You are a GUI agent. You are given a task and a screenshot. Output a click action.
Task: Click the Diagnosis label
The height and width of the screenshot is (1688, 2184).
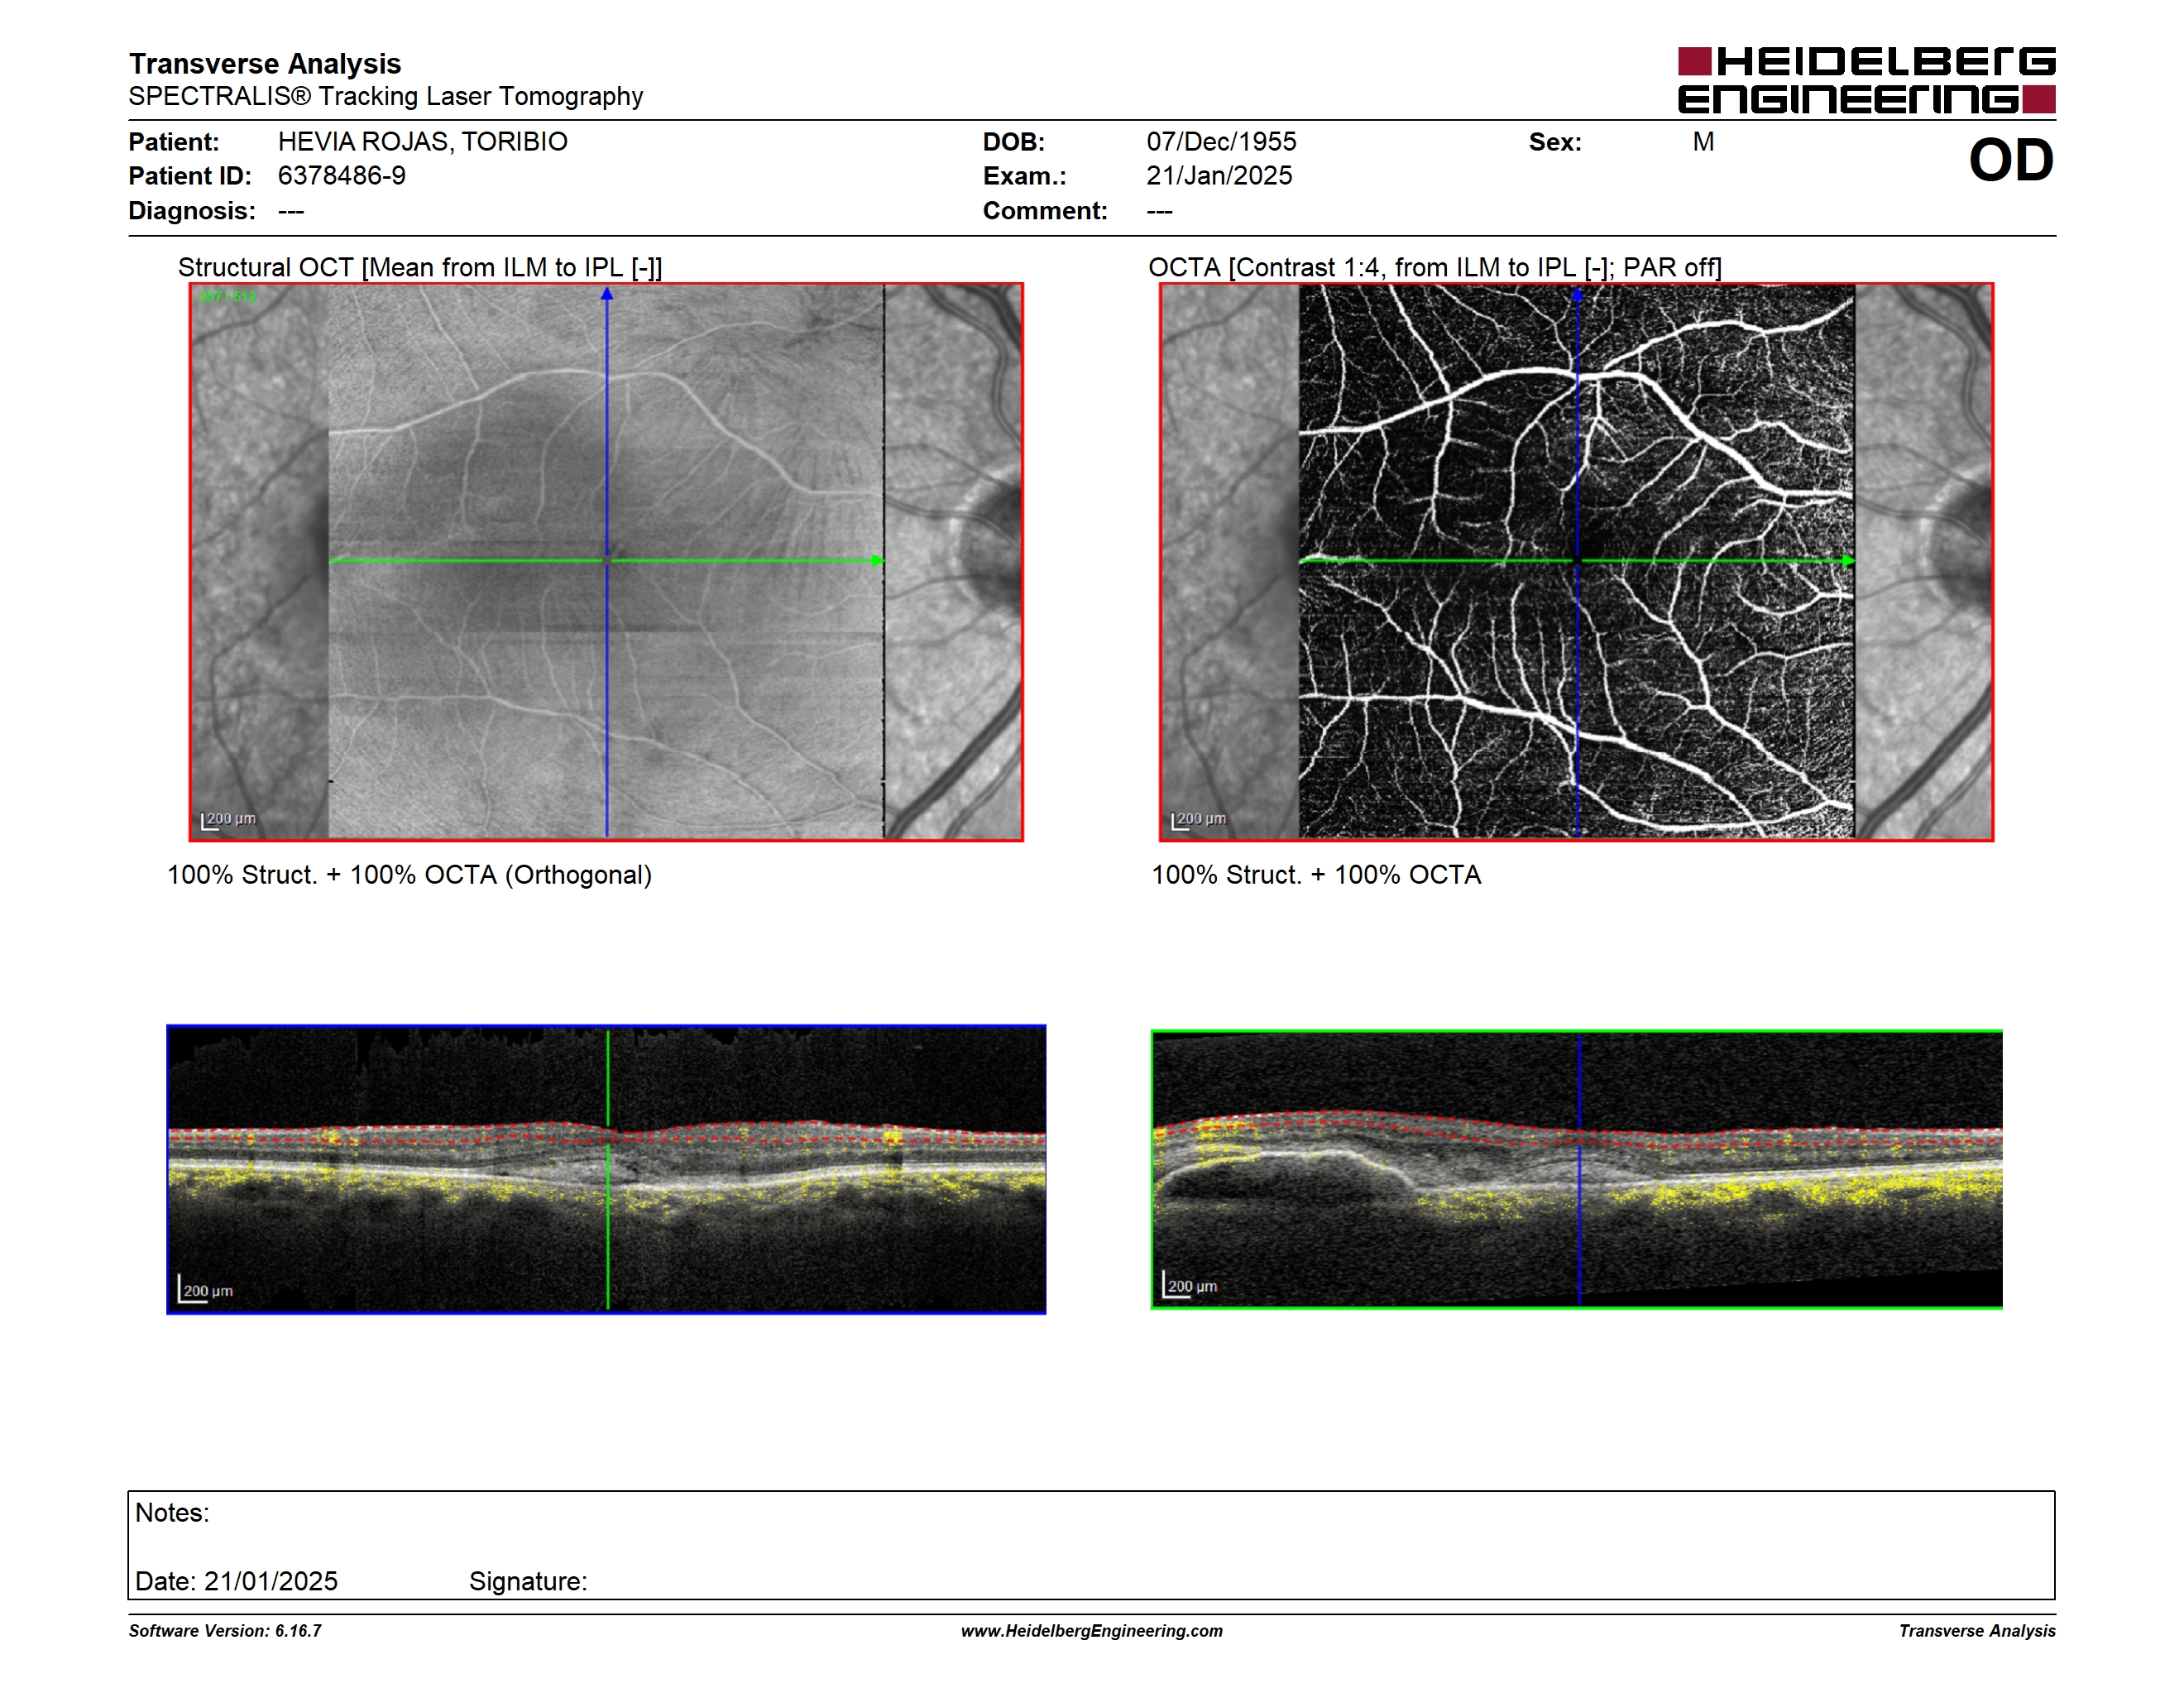click(192, 211)
